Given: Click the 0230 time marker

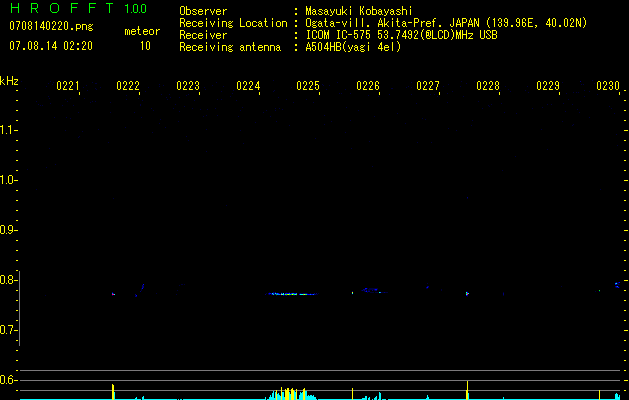Looking at the screenshot, I should (x=608, y=86).
